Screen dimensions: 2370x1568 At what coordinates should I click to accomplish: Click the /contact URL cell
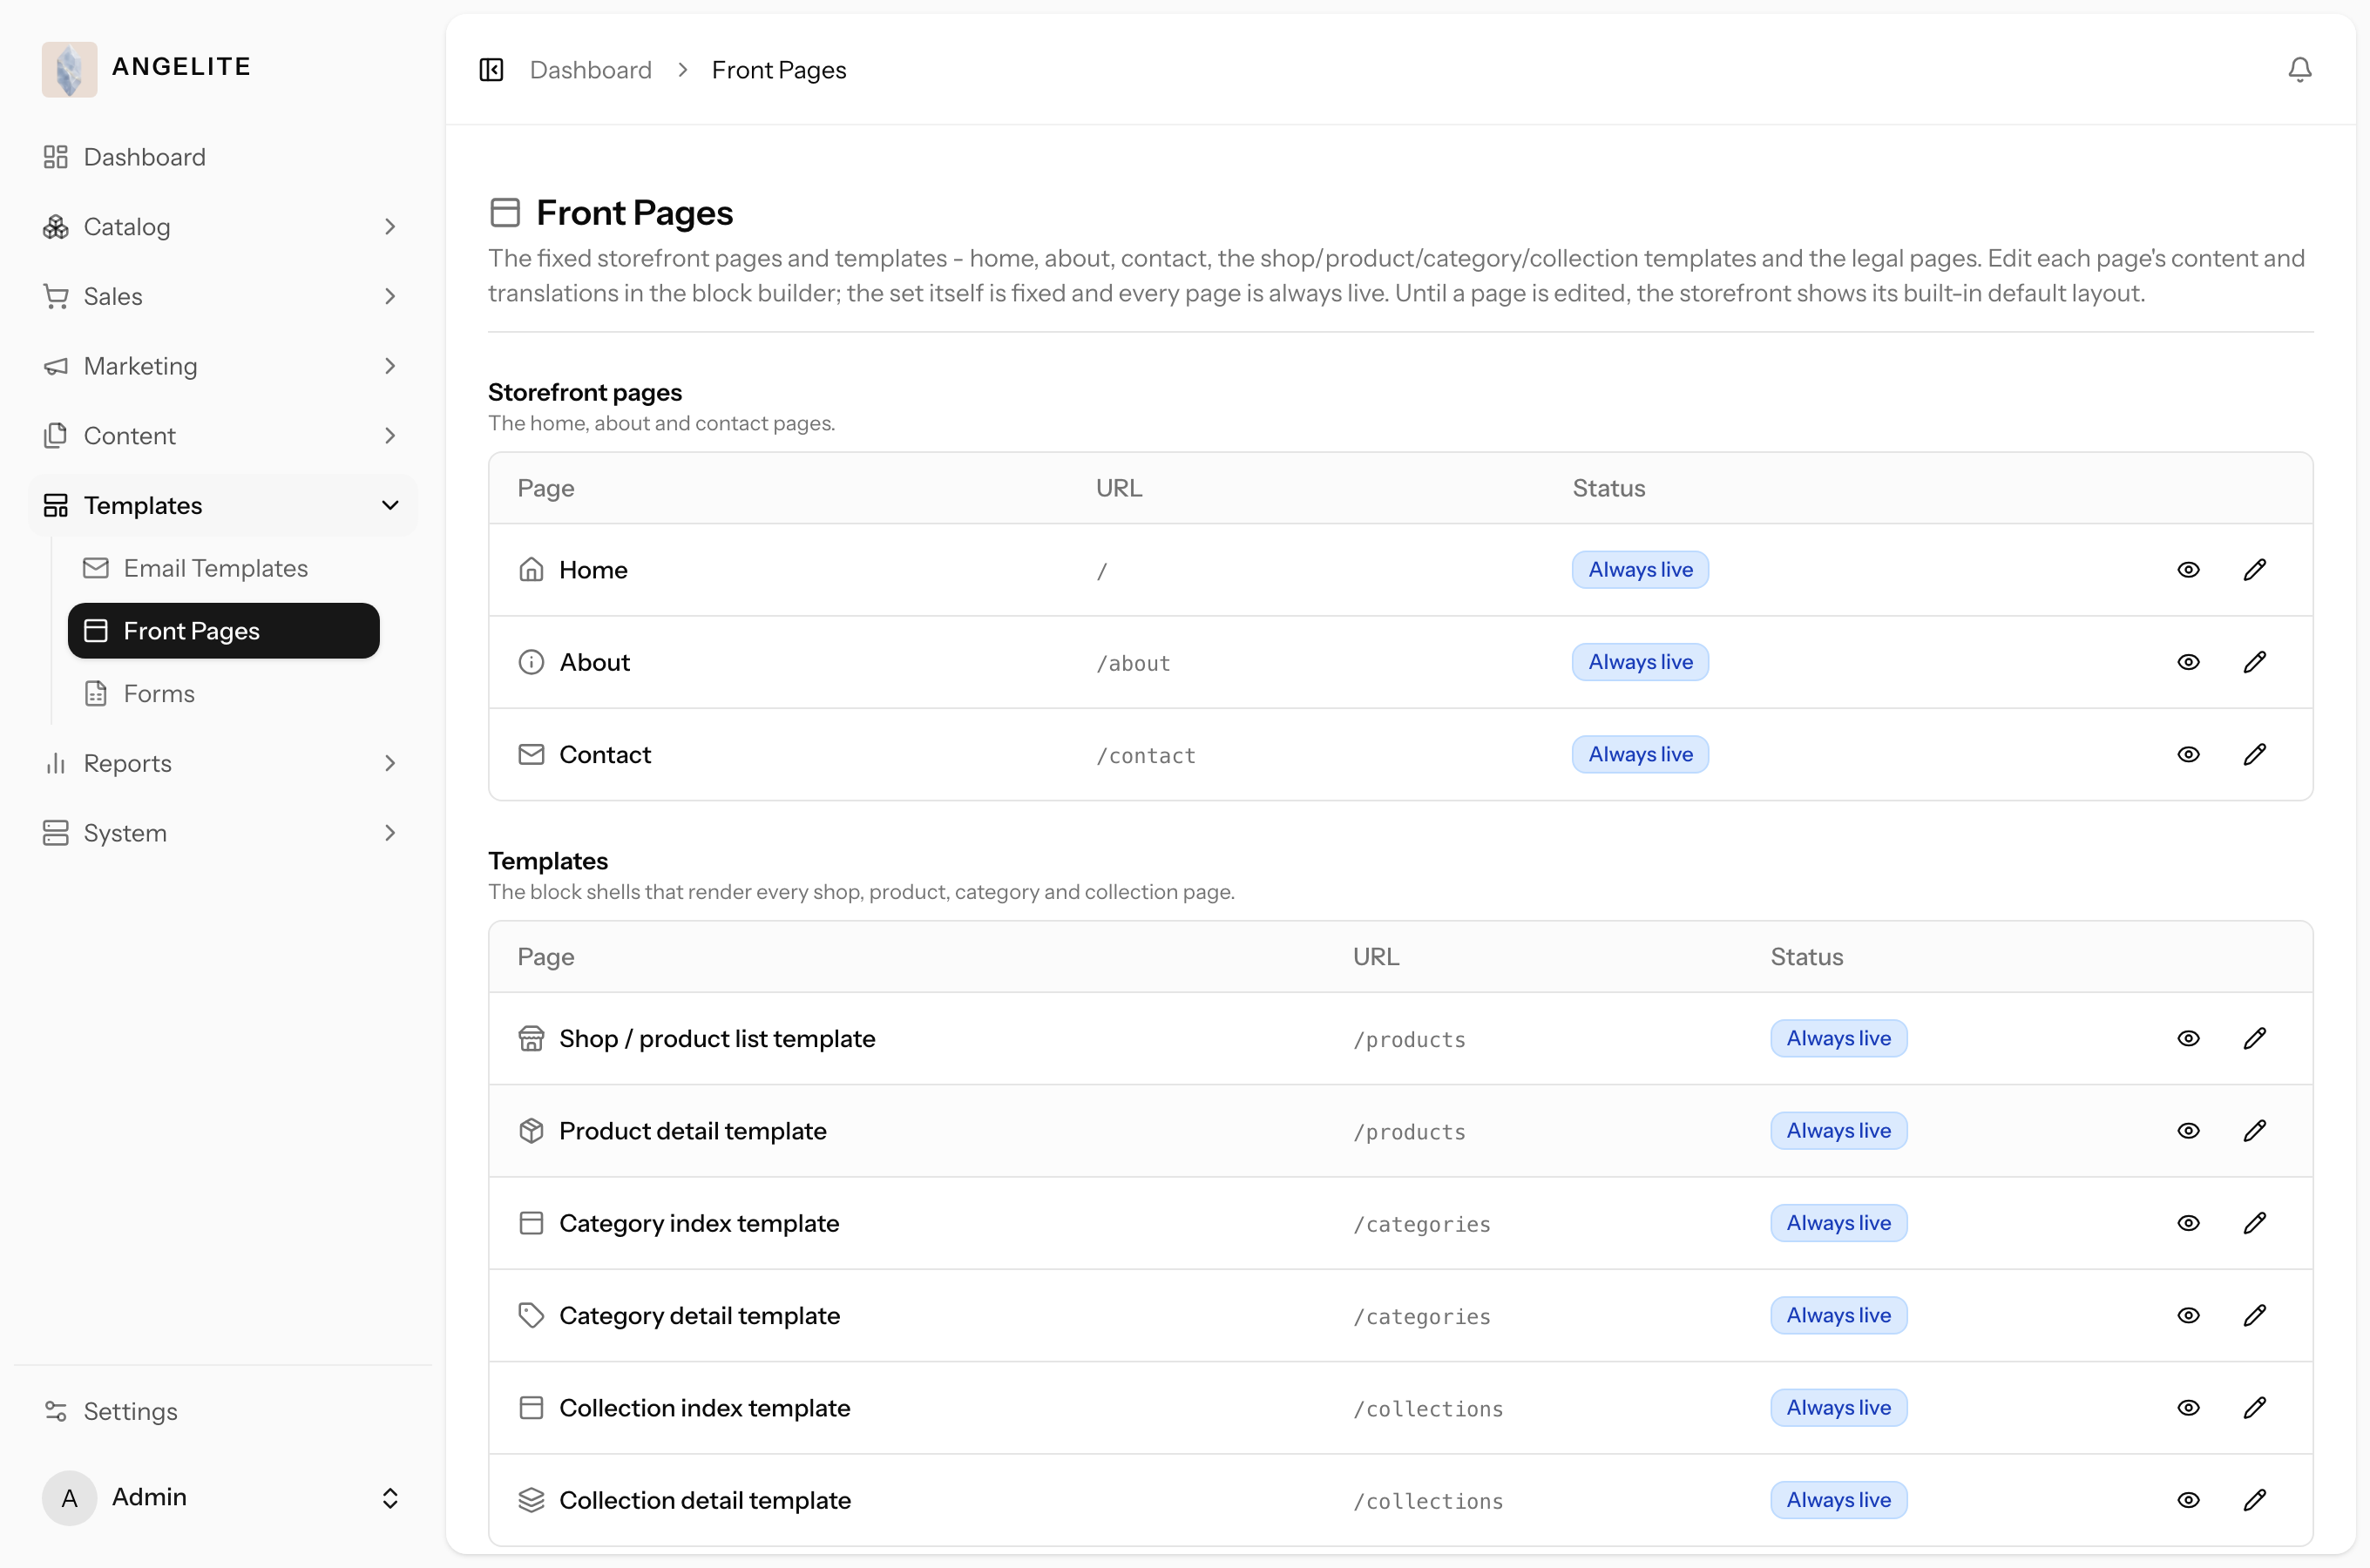(1146, 755)
